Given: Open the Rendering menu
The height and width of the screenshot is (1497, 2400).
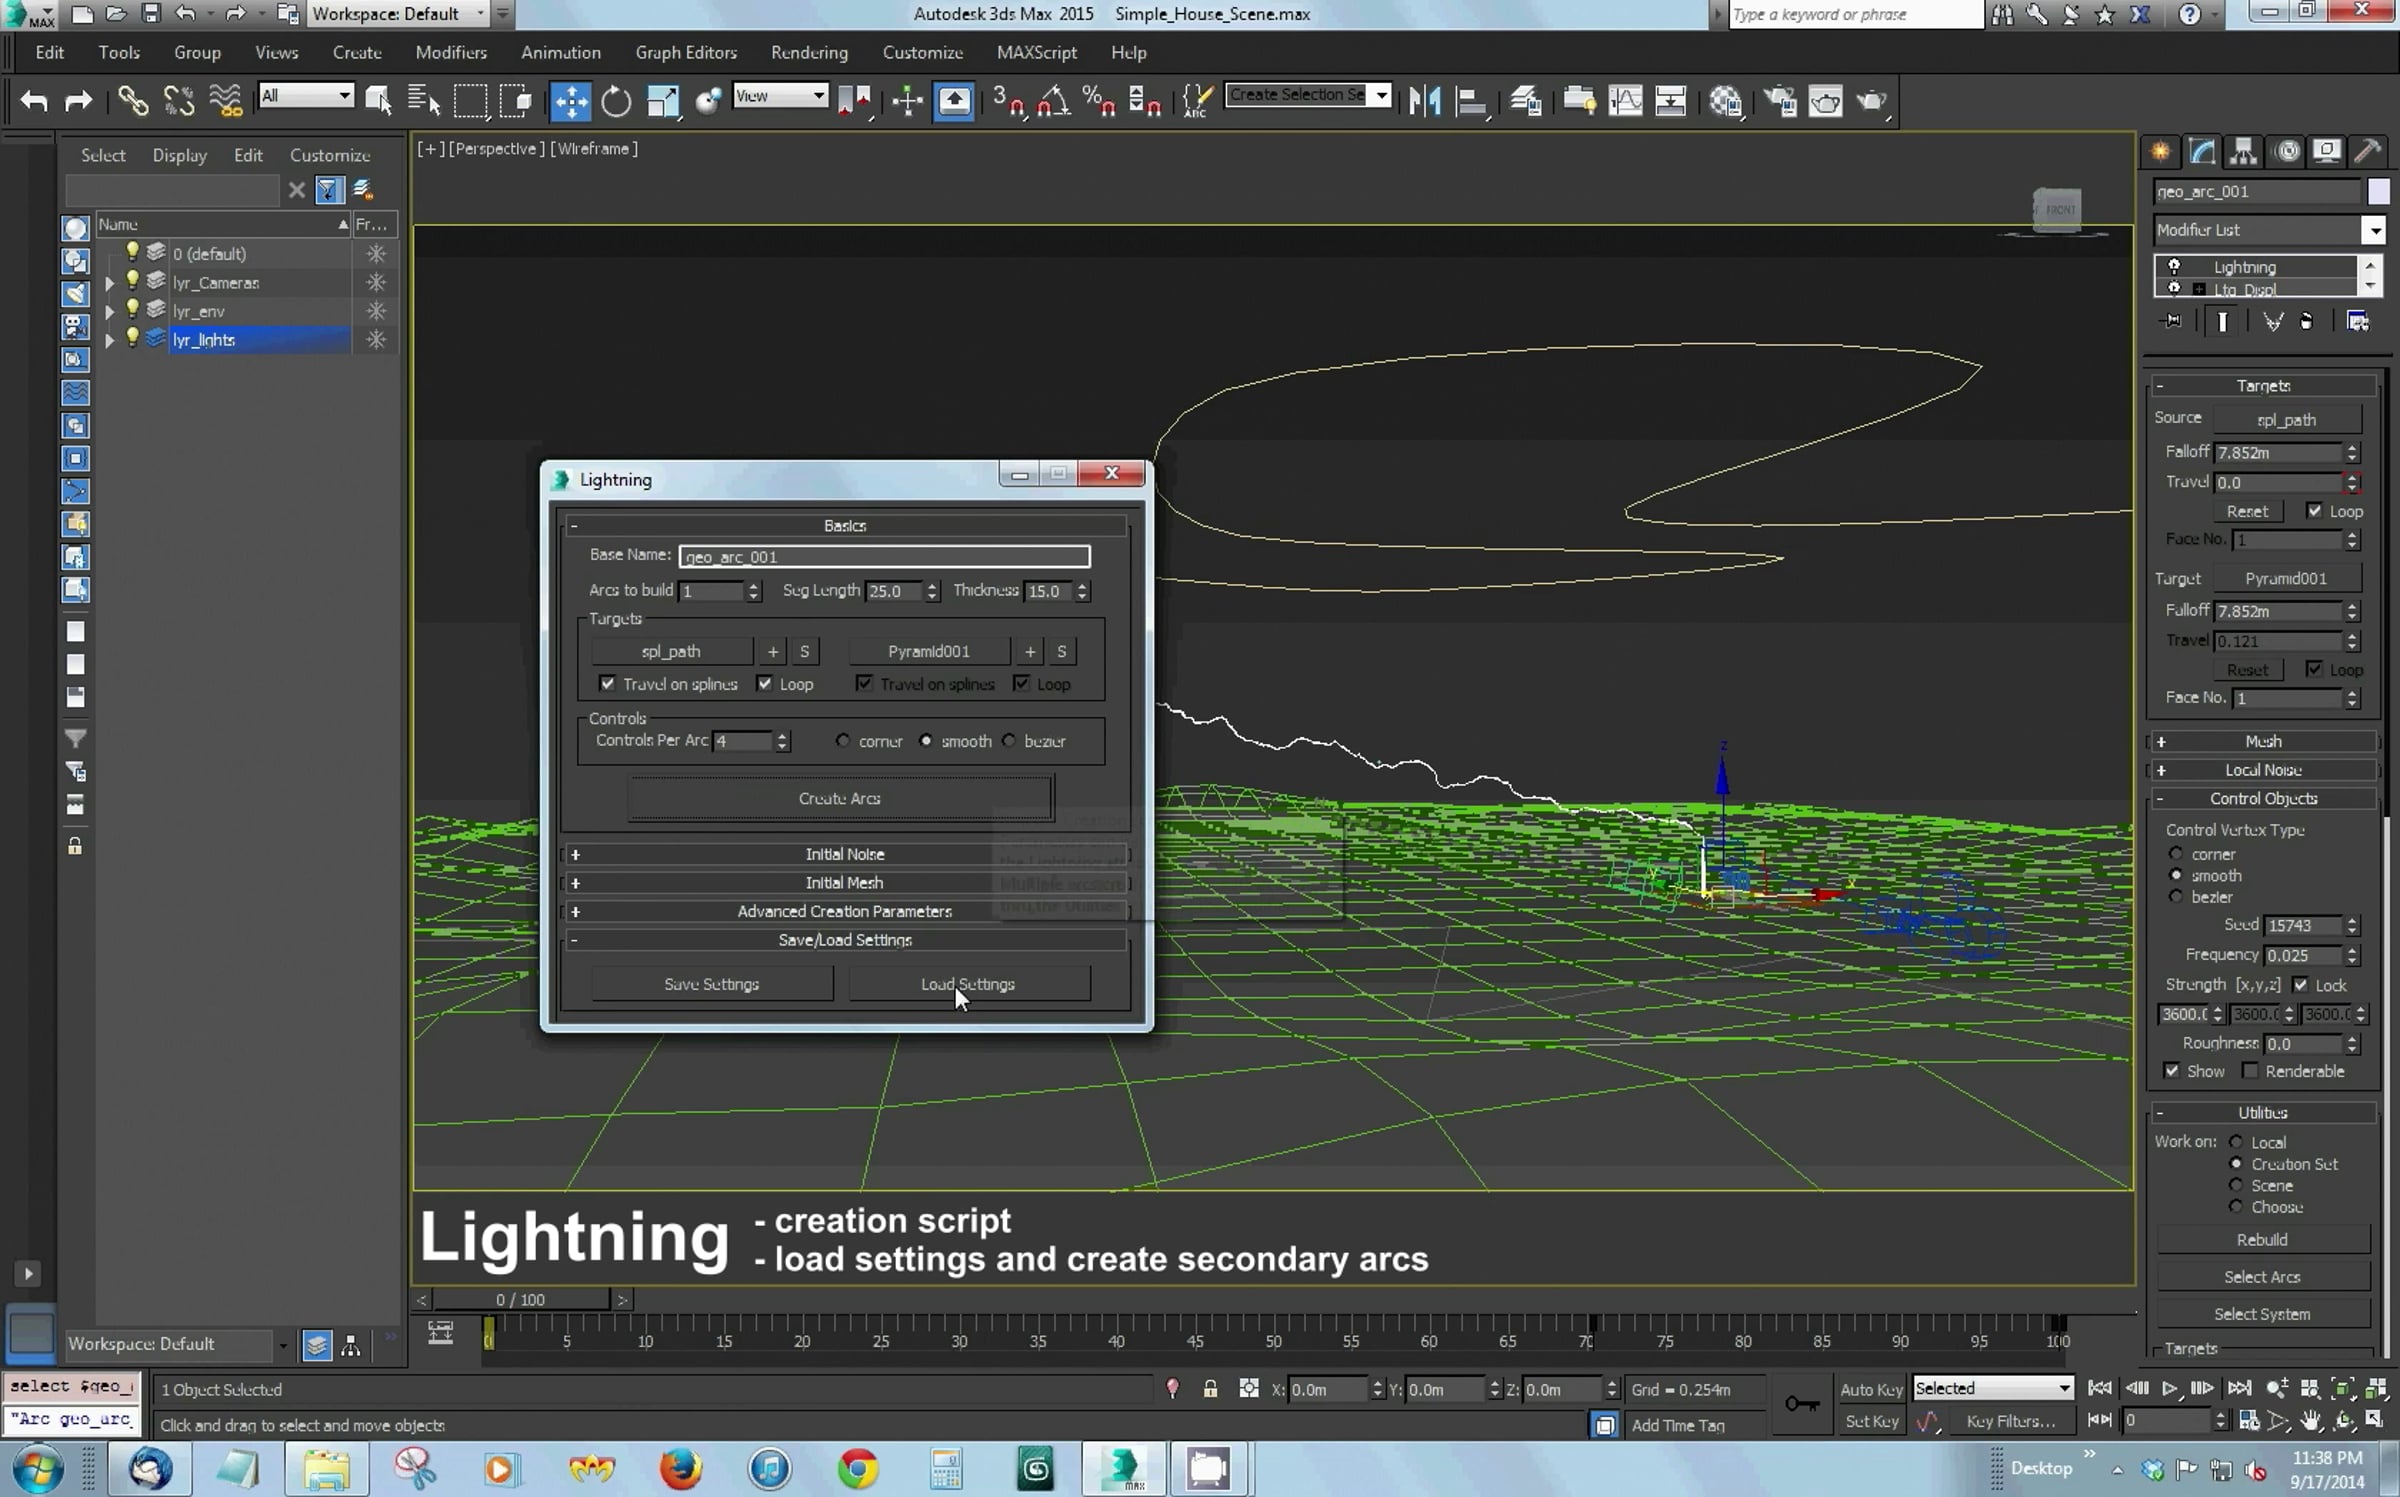Looking at the screenshot, I should point(809,53).
